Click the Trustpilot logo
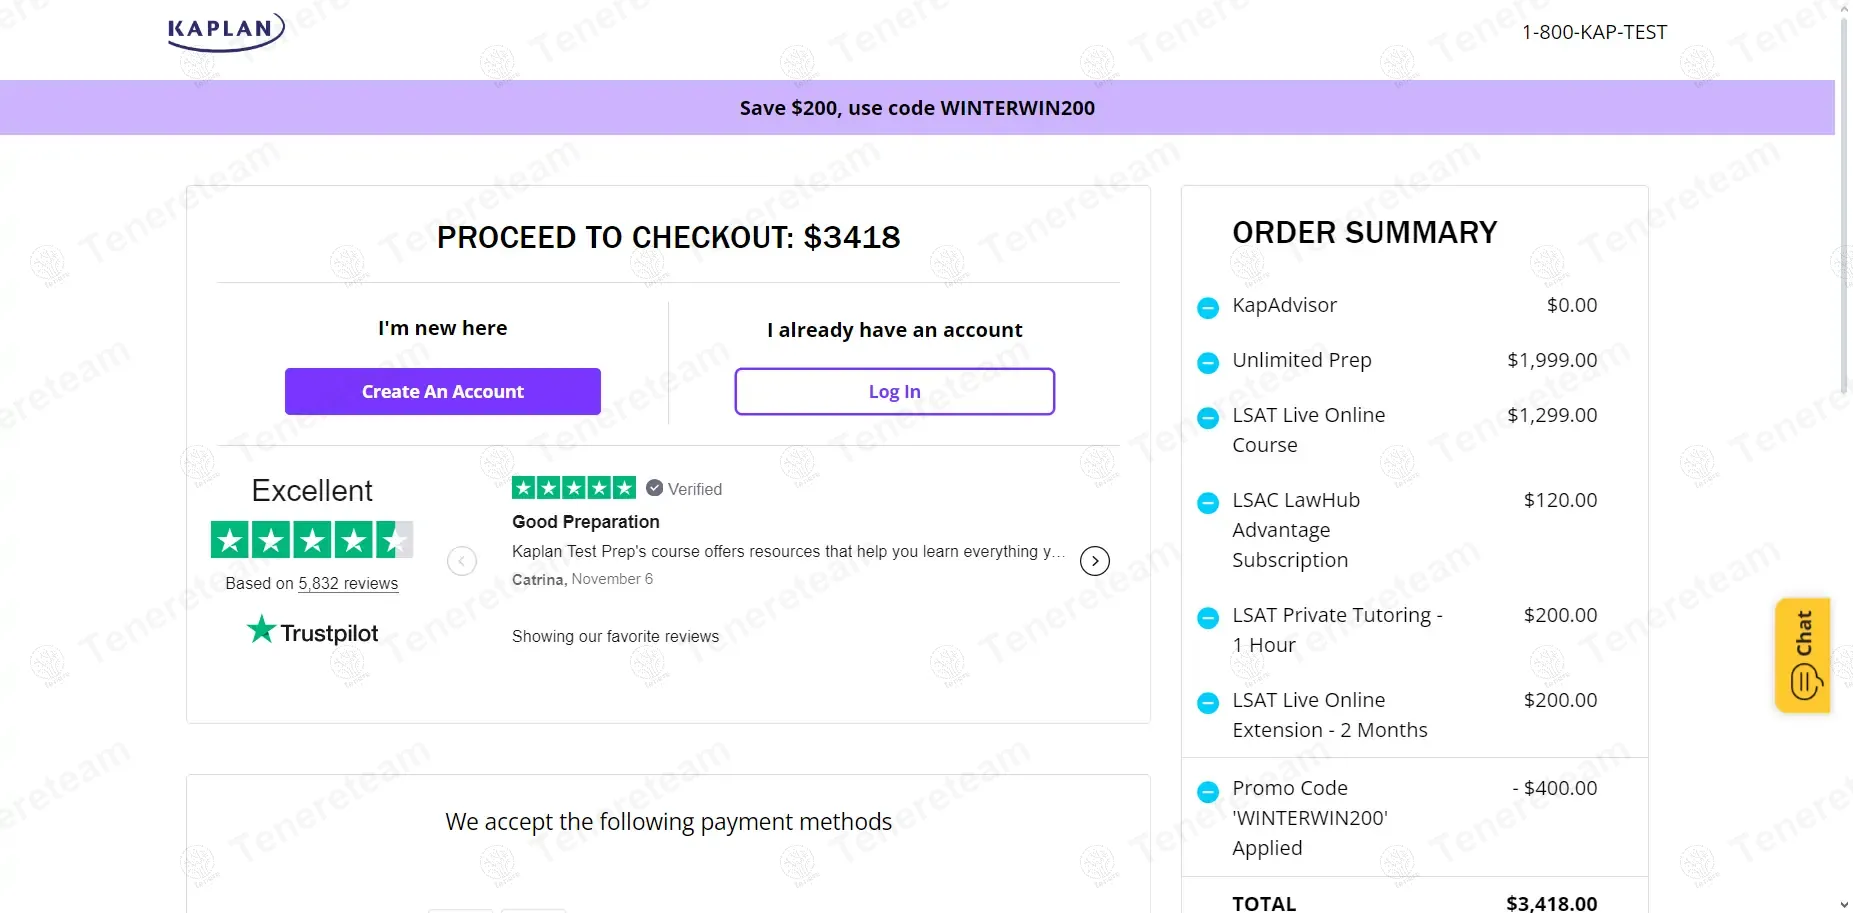This screenshot has width=1853, height=913. point(313,632)
